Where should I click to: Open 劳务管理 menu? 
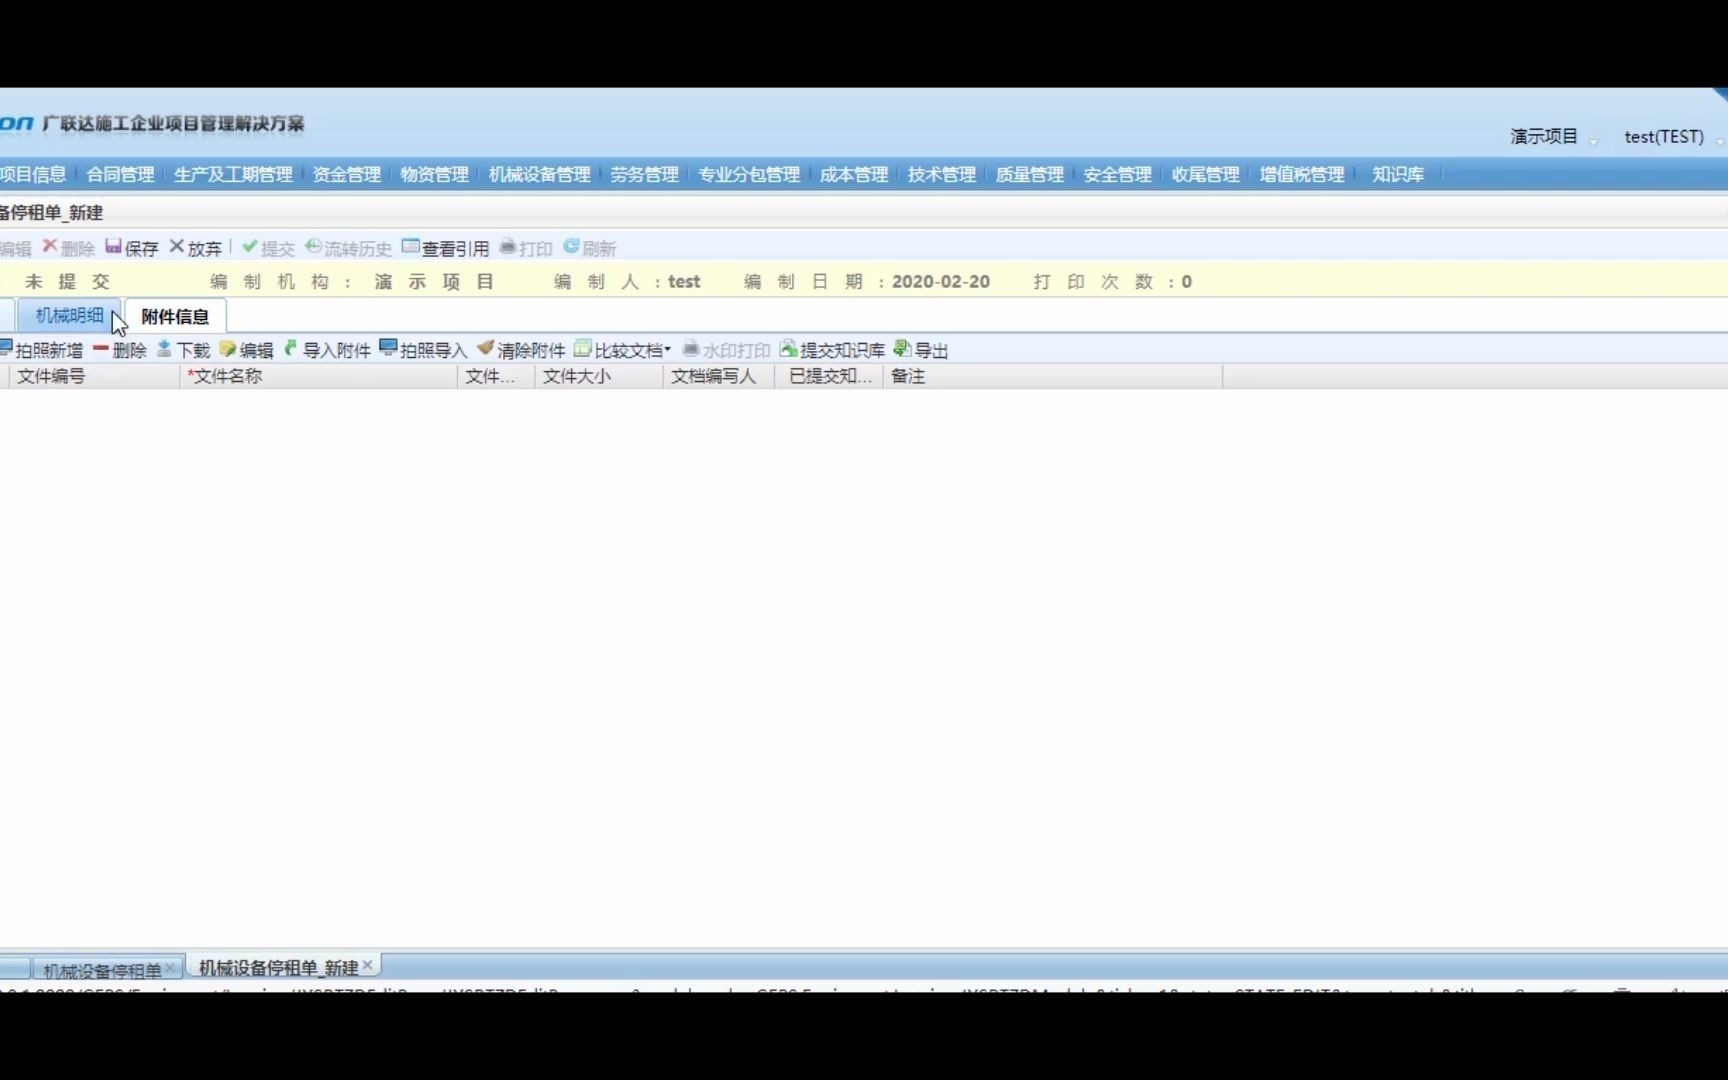[644, 174]
